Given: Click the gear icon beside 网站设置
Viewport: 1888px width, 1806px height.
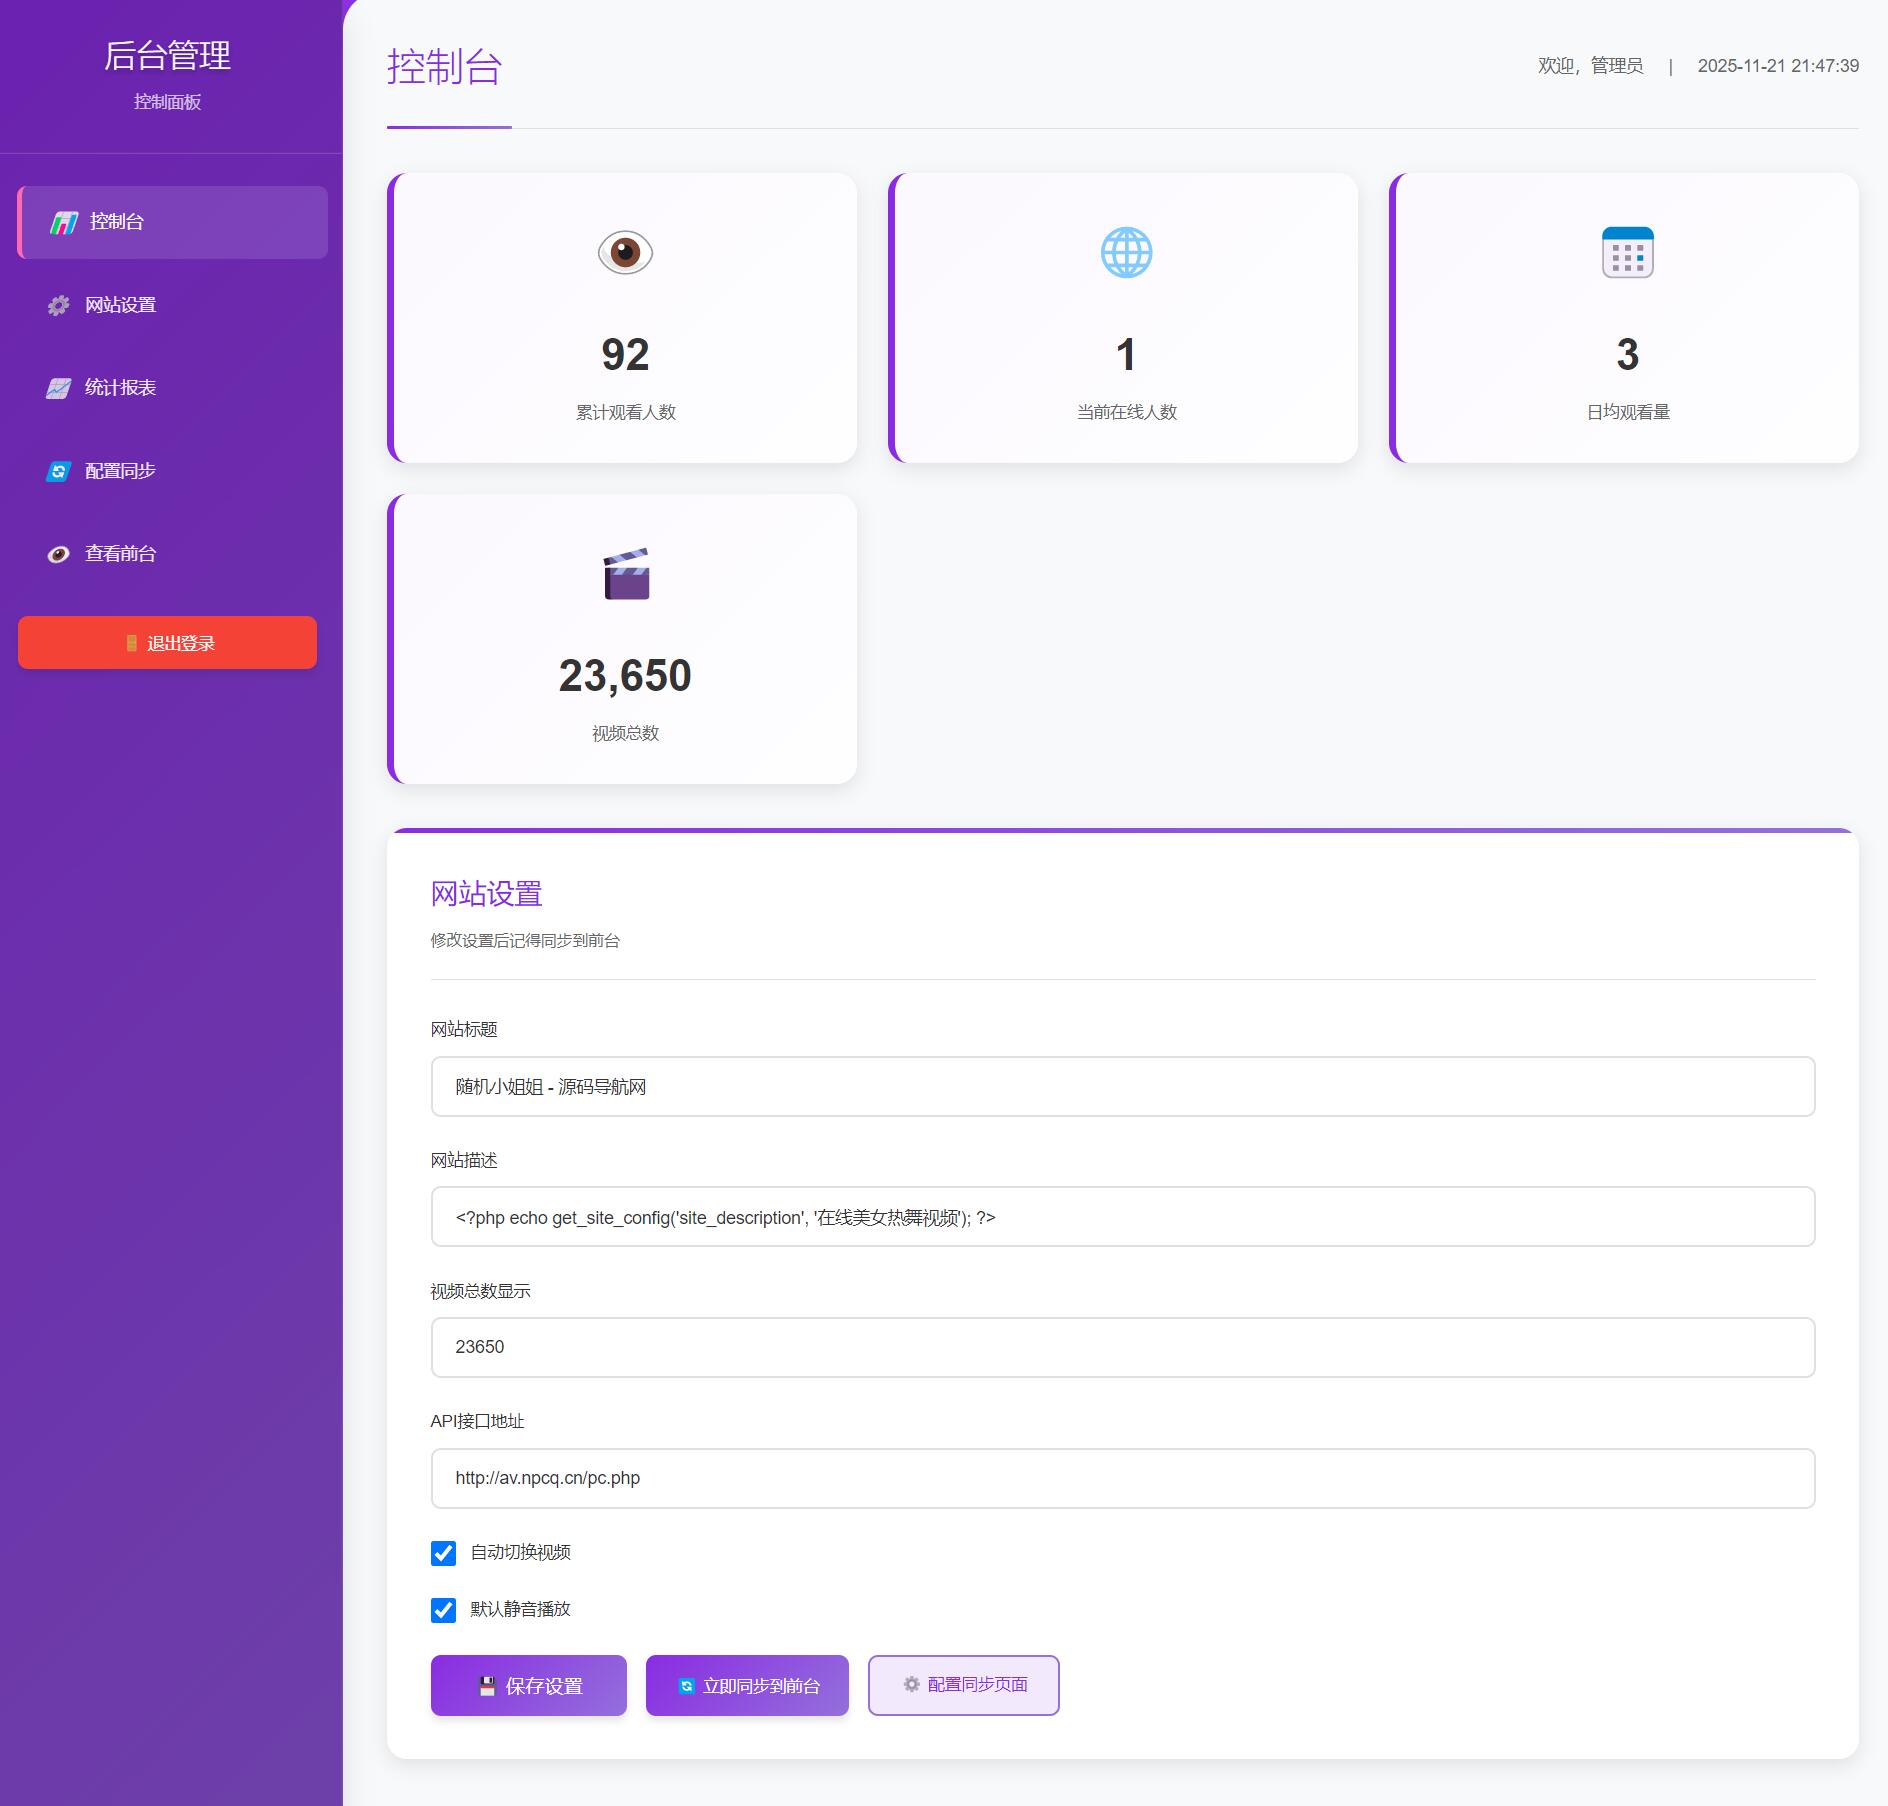Looking at the screenshot, I should tap(59, 305).
